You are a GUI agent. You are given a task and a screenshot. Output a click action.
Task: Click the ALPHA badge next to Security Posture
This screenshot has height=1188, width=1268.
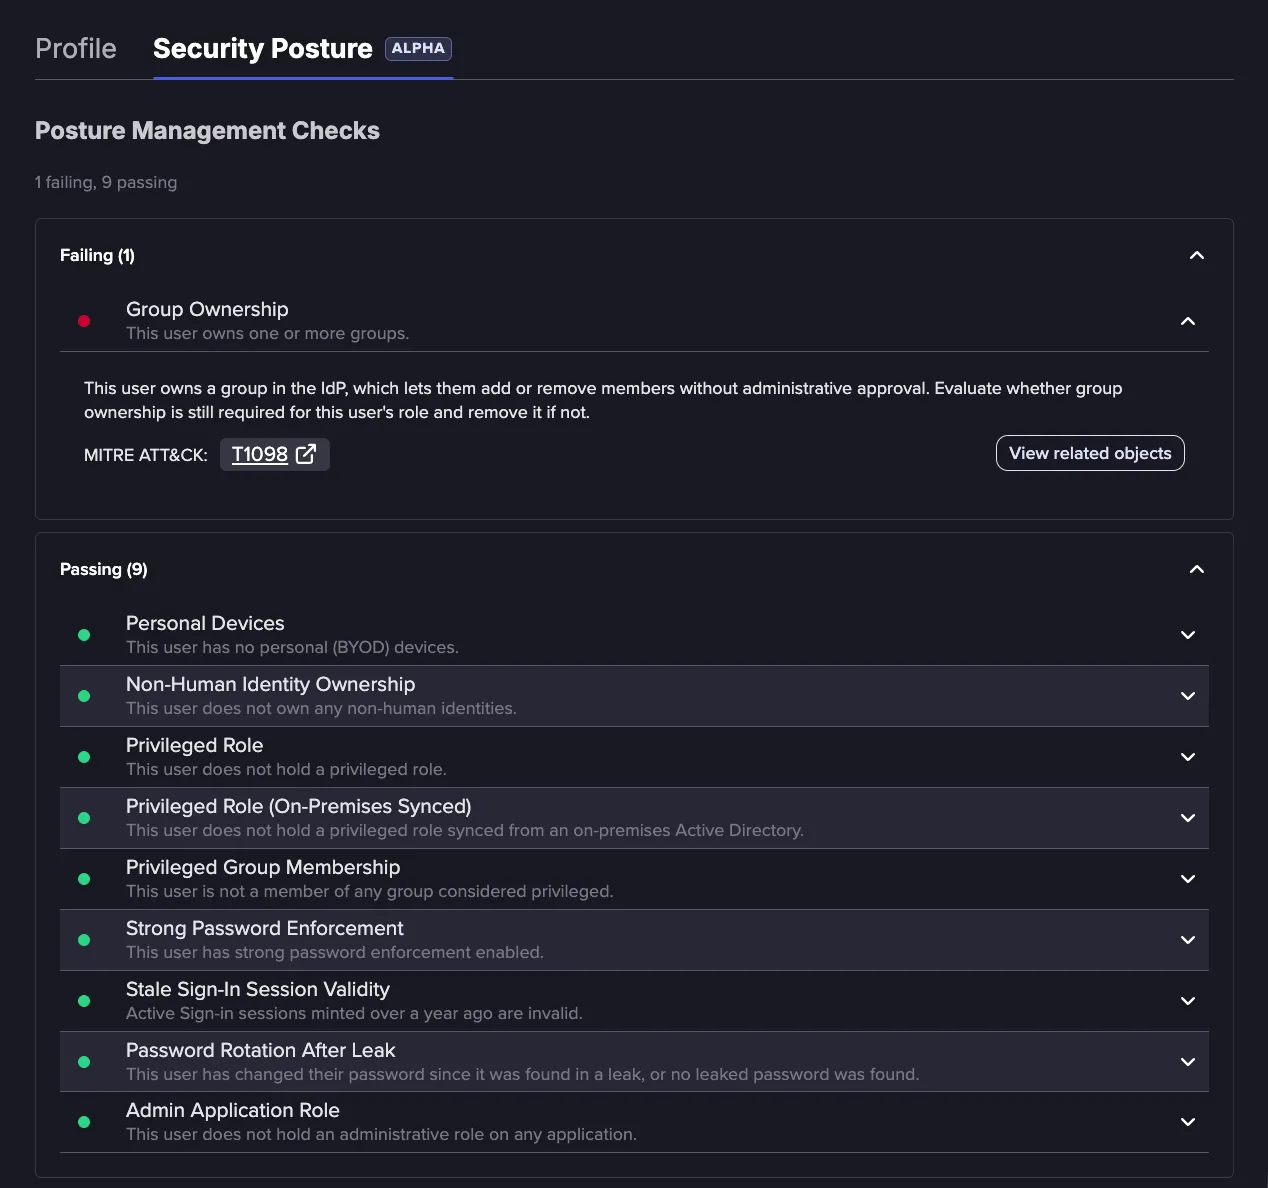click(x=418, y=48)
